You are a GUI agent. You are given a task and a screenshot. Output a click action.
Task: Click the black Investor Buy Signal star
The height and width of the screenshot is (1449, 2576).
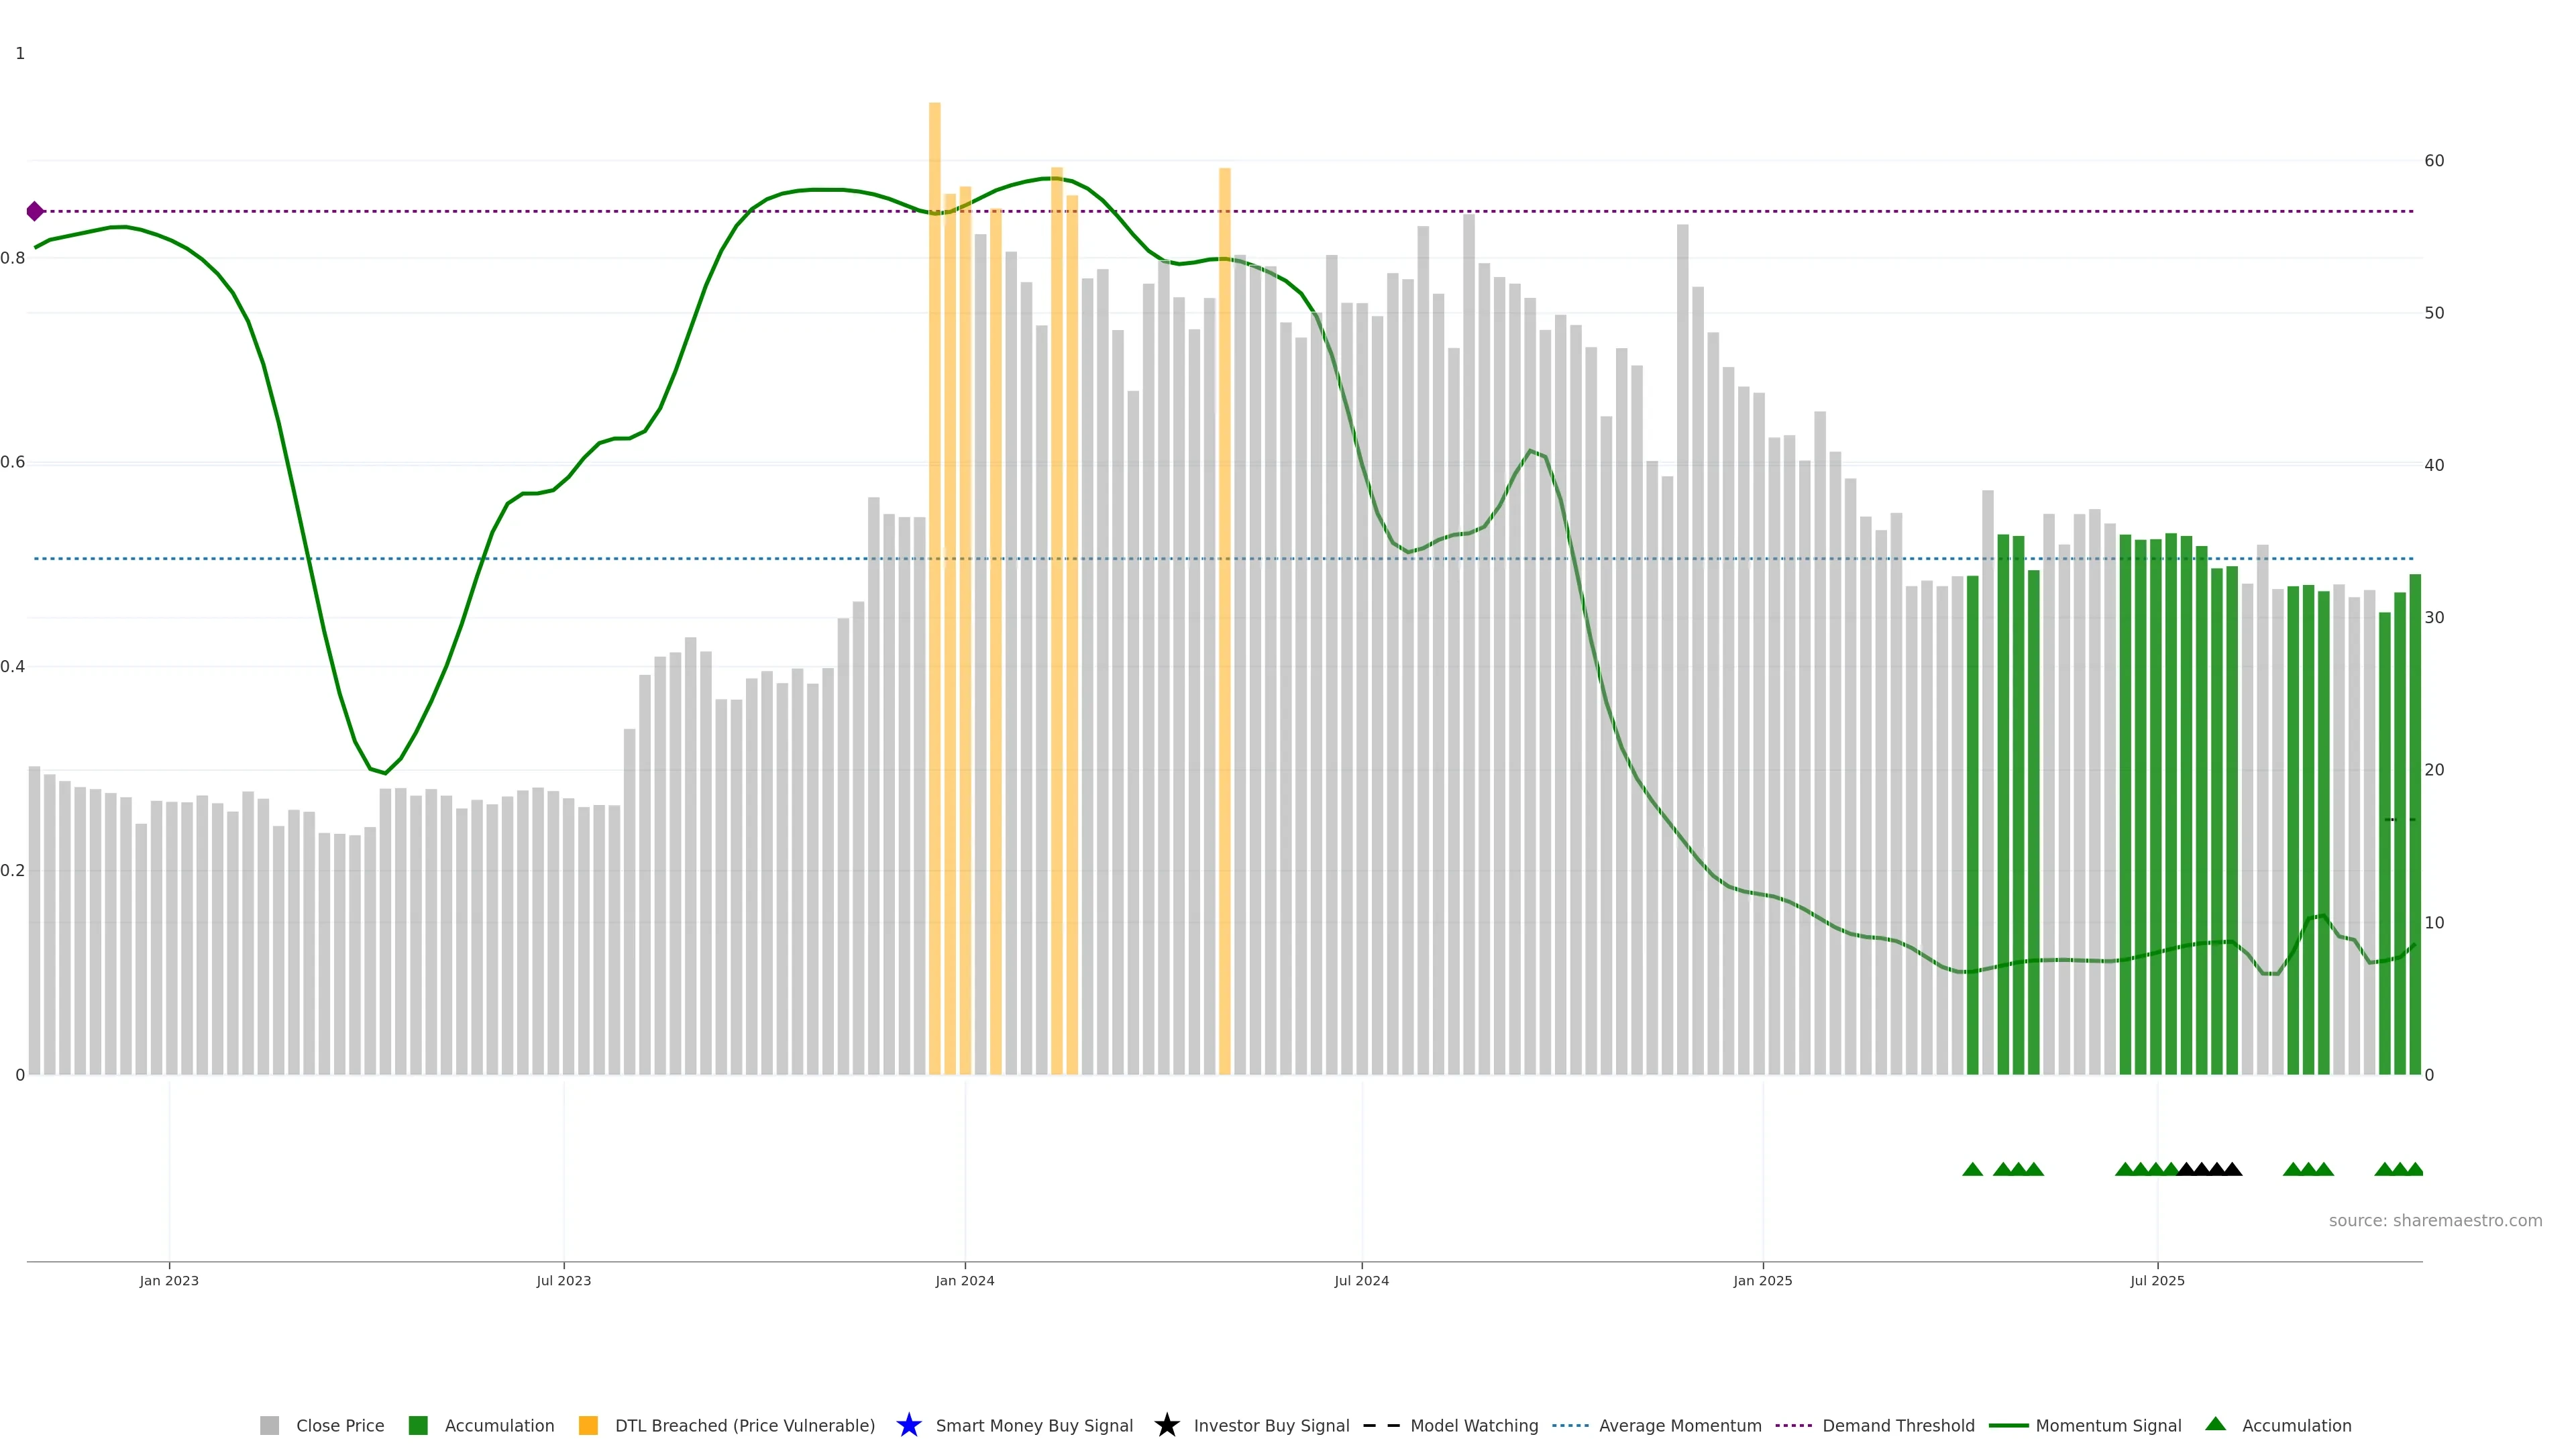[1166, 1425]
